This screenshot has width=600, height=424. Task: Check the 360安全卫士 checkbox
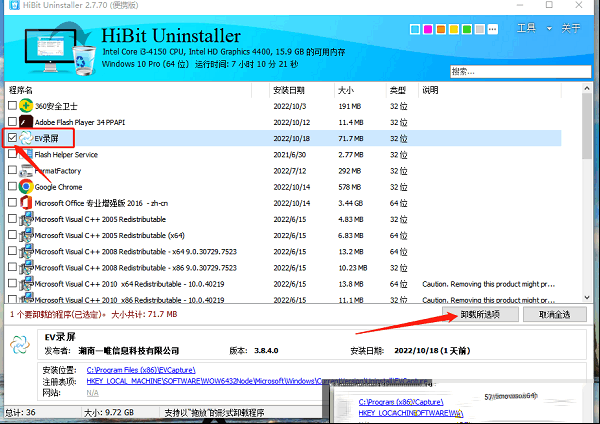pos(12,105)
